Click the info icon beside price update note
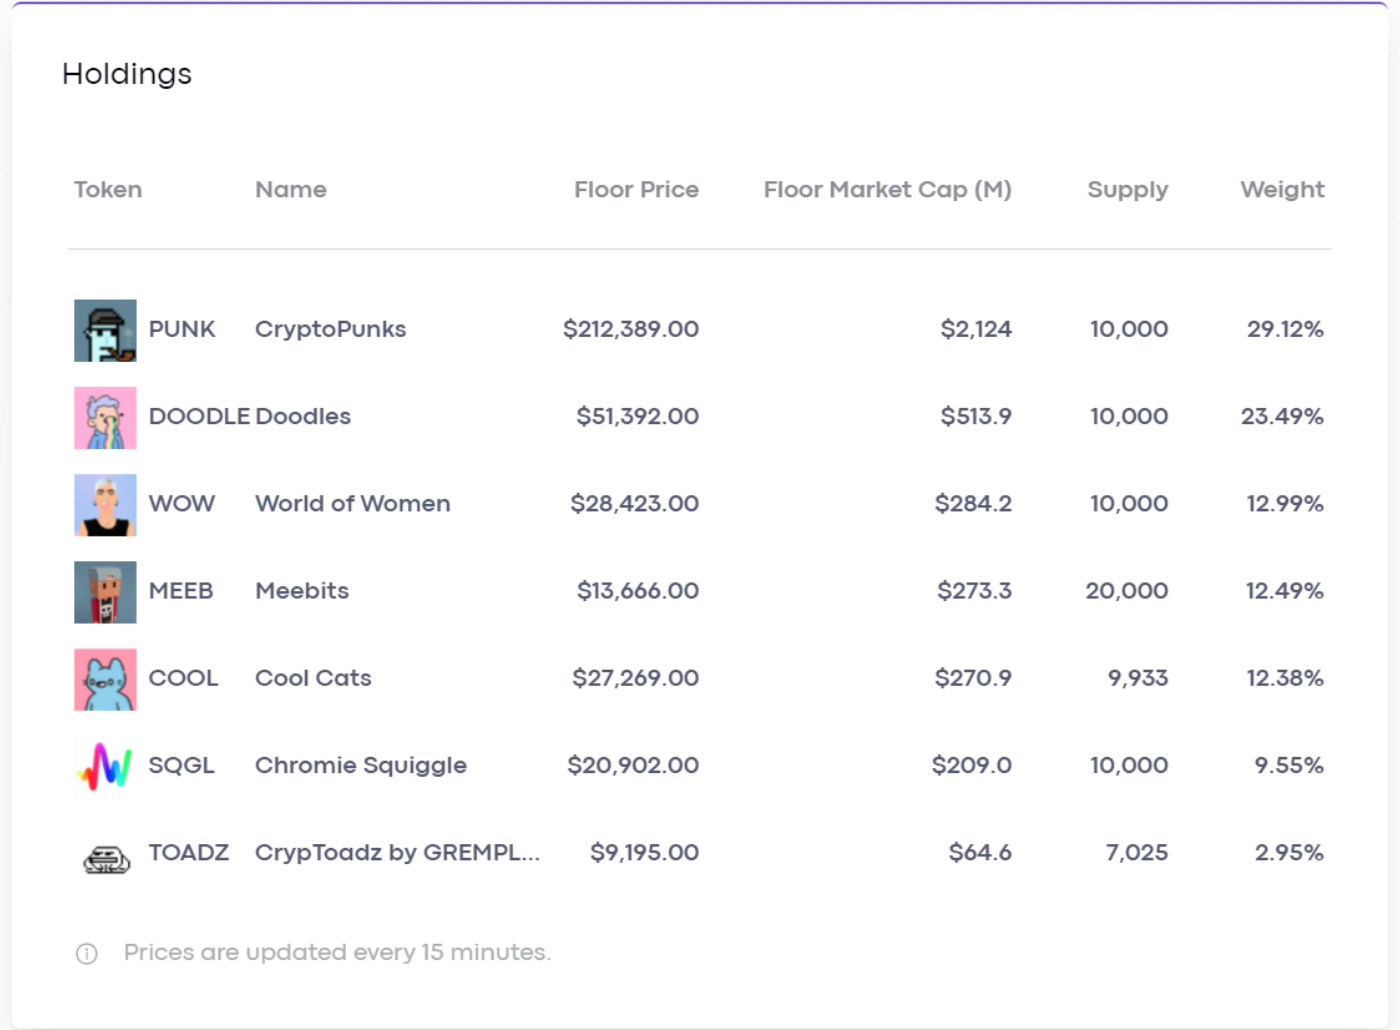Screen dimensions: 1400x1030 pyautogui.click(x=87, y=954)
